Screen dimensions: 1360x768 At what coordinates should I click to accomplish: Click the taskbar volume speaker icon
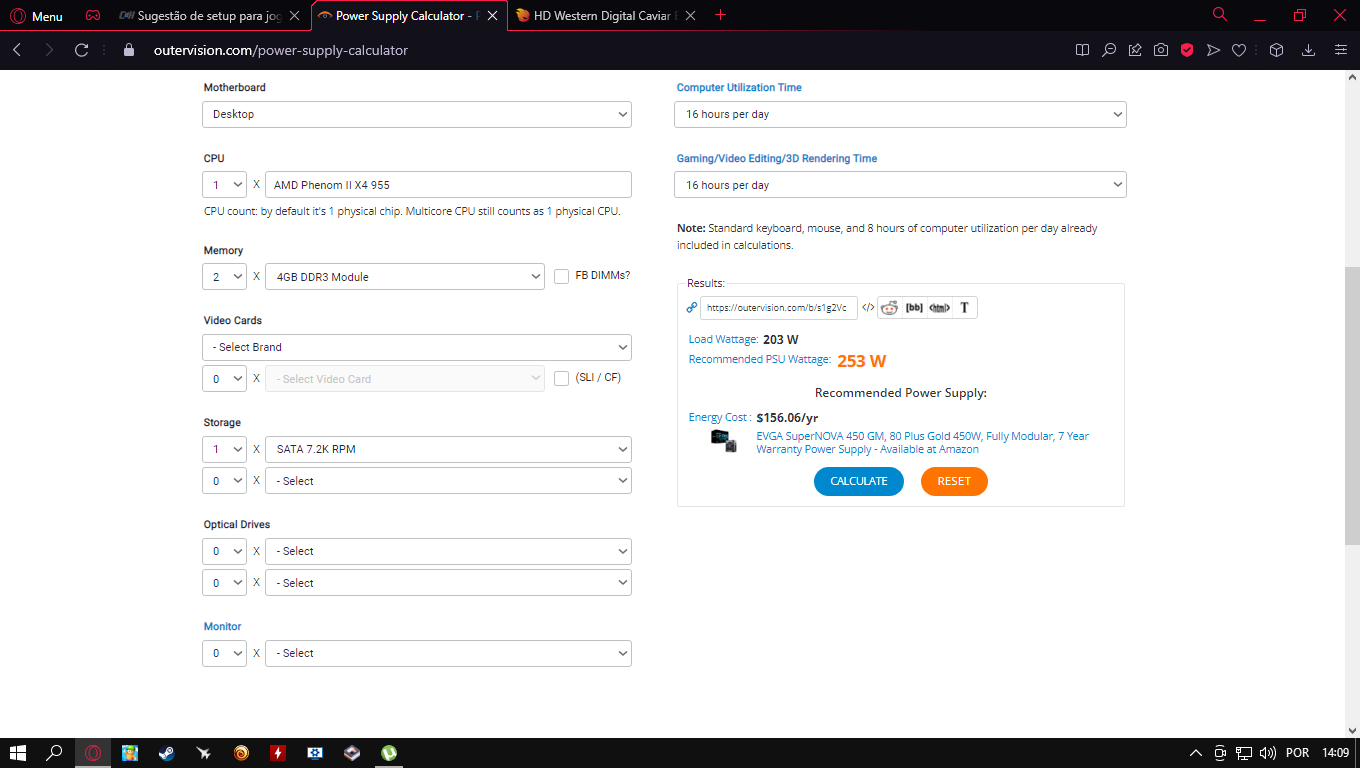(1268, 752)
